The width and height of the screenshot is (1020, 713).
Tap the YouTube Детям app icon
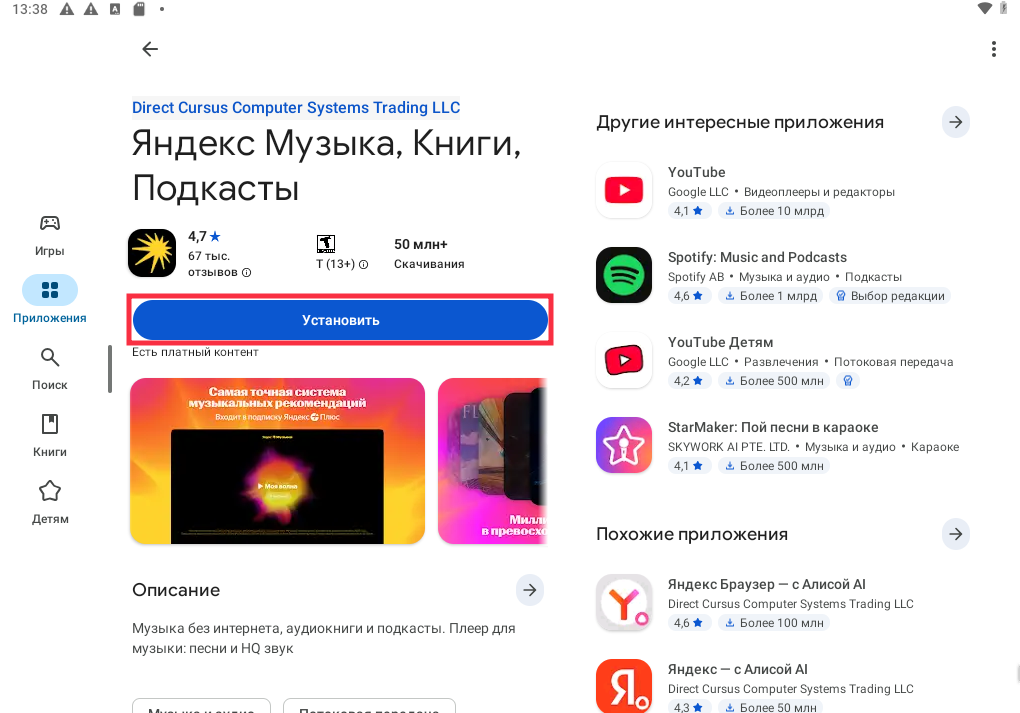click(624, 360)
